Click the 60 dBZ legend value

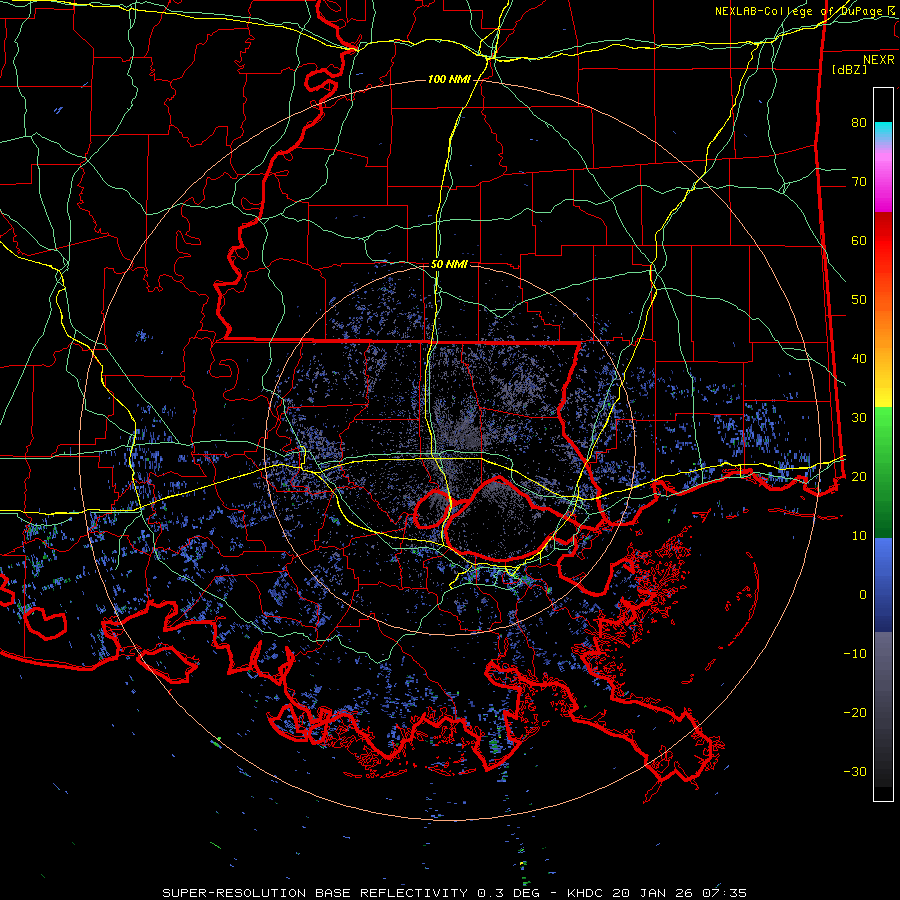click(x=859, y=240)
